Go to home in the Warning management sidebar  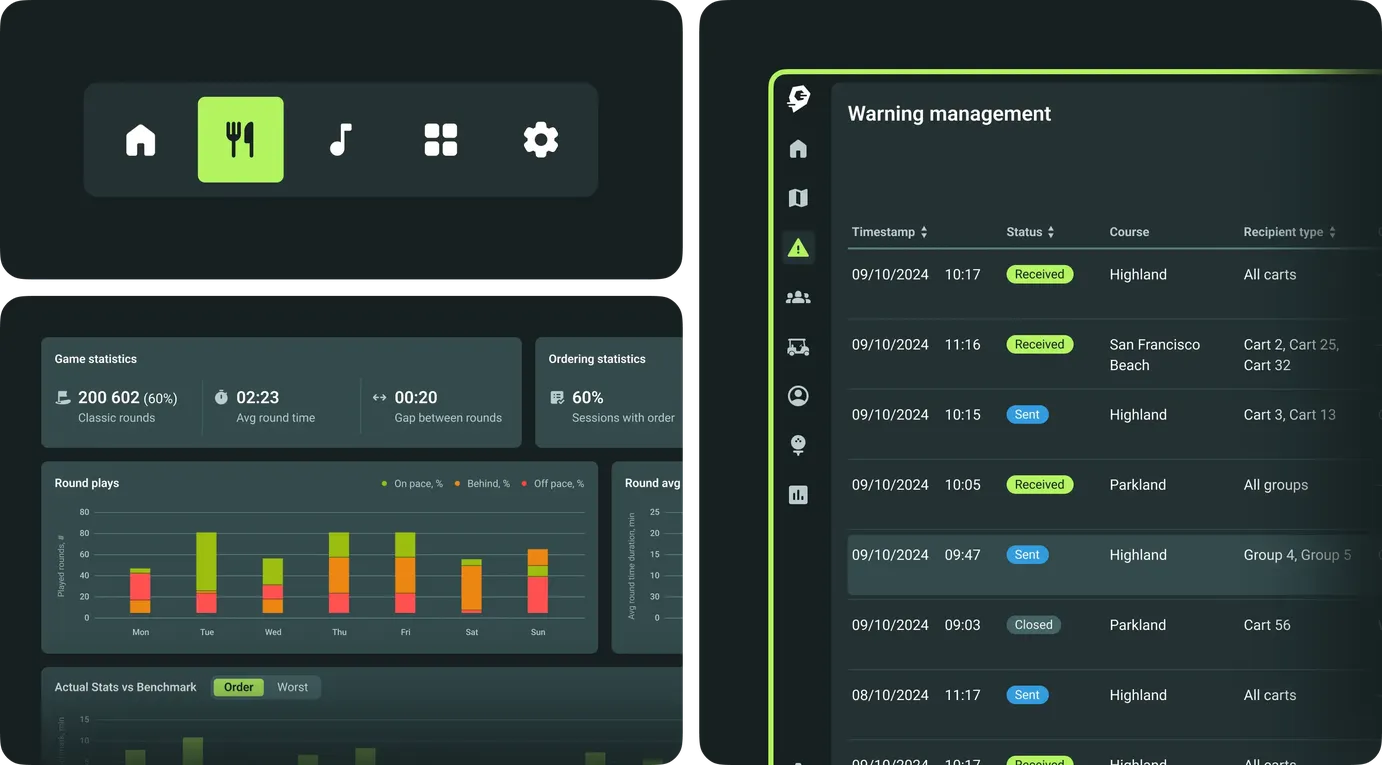[798, 149]
